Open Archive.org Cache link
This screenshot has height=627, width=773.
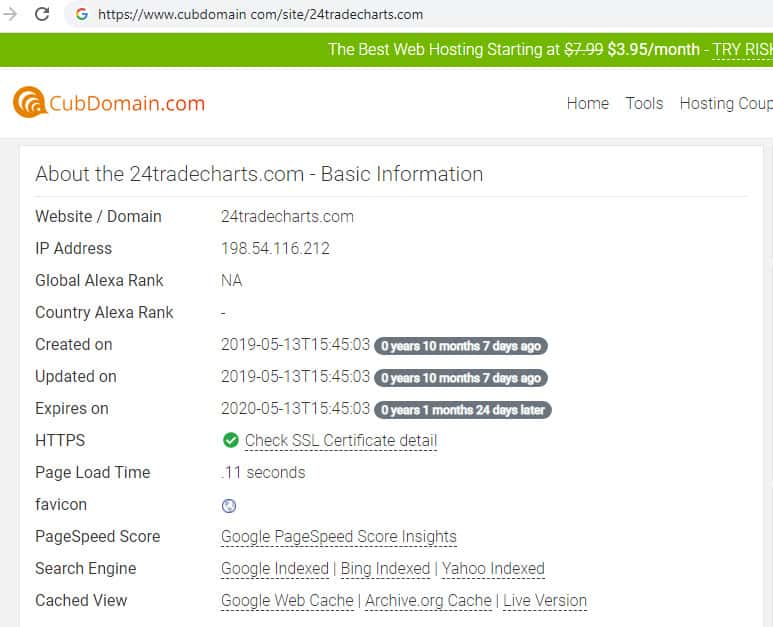point(428,600)
